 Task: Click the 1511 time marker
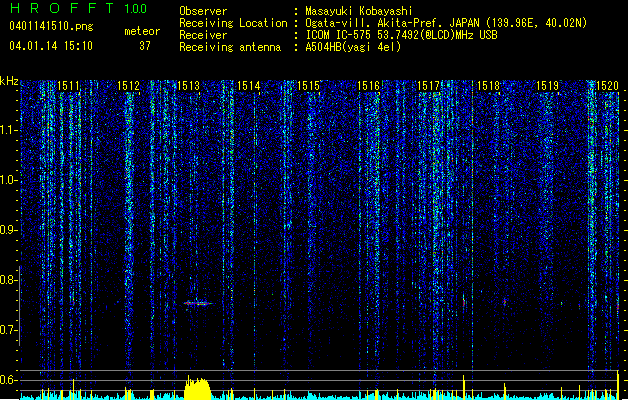click(68, 86)
